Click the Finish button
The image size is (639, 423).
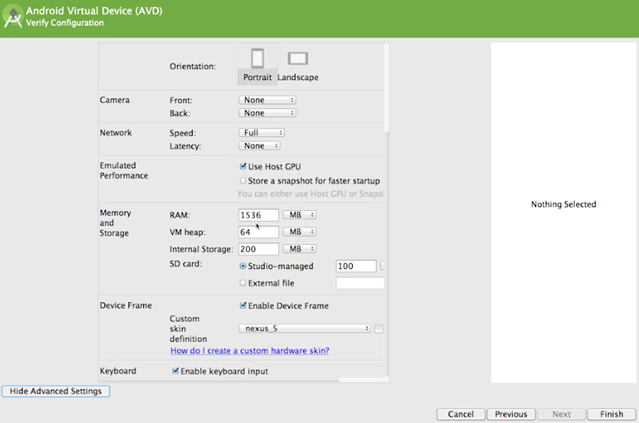pos(611,414)
